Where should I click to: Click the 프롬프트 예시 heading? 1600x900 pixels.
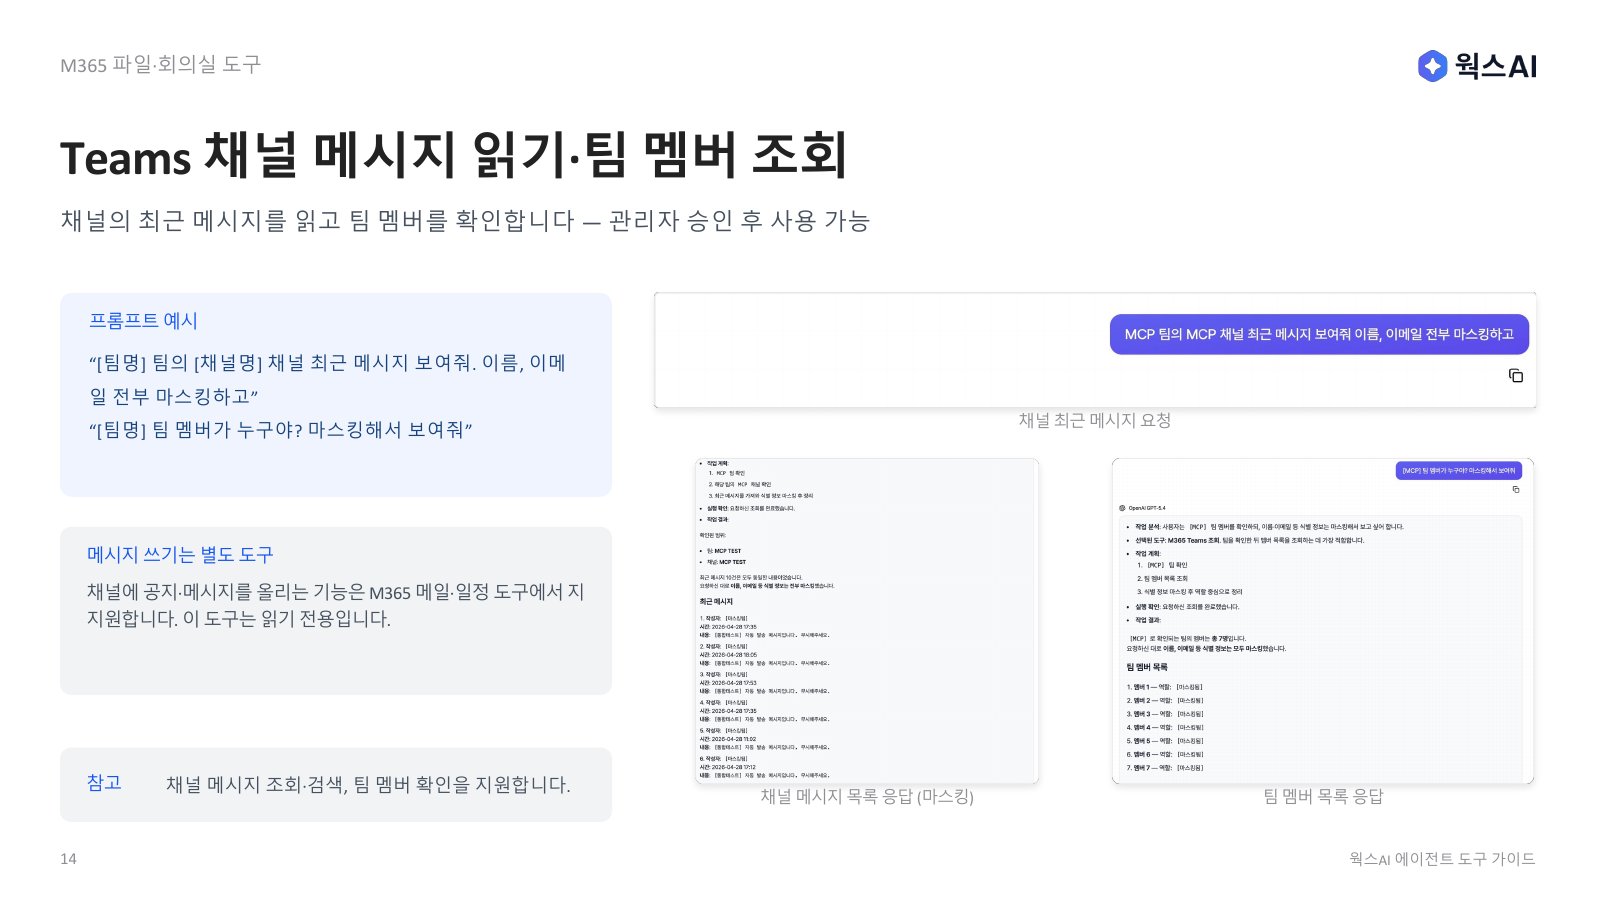[x=143, y=321]
